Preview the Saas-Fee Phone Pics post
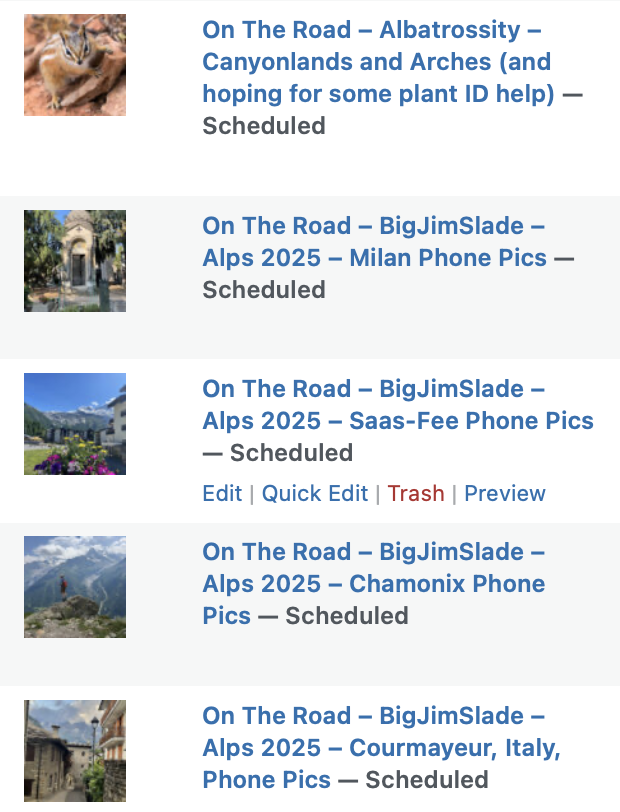 pos(505,494)
